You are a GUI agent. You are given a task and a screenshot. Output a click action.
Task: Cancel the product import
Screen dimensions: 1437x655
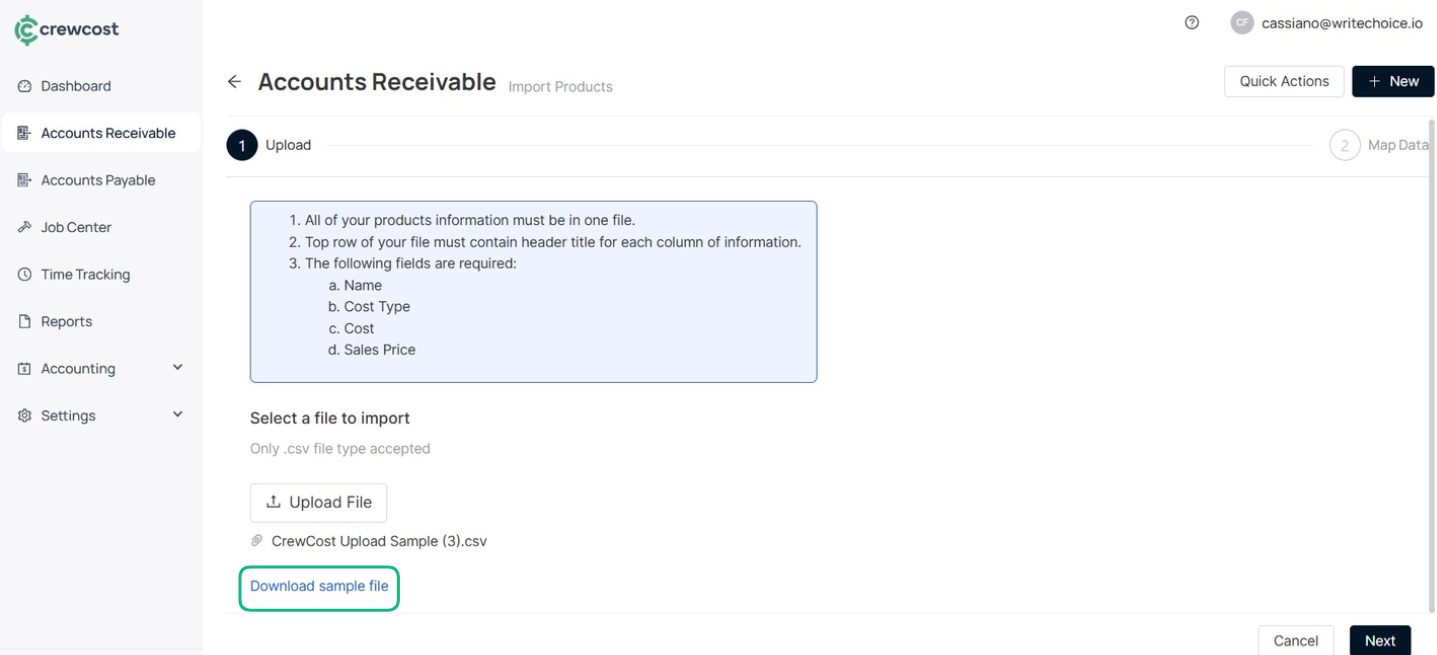(x=1295, y=640)
